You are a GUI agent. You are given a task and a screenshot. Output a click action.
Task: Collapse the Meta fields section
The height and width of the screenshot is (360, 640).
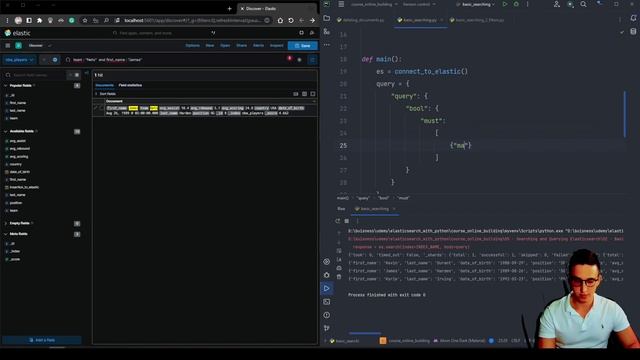point(6,234)
